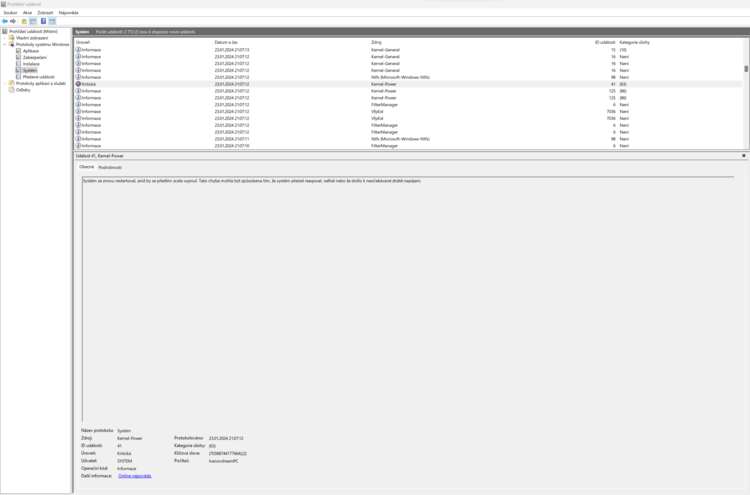This screenshot has height=495, width=750.
Task: Click the Kernel-Power value beside Zdroj
Action: pyautogui.click(x=130, y=438)
